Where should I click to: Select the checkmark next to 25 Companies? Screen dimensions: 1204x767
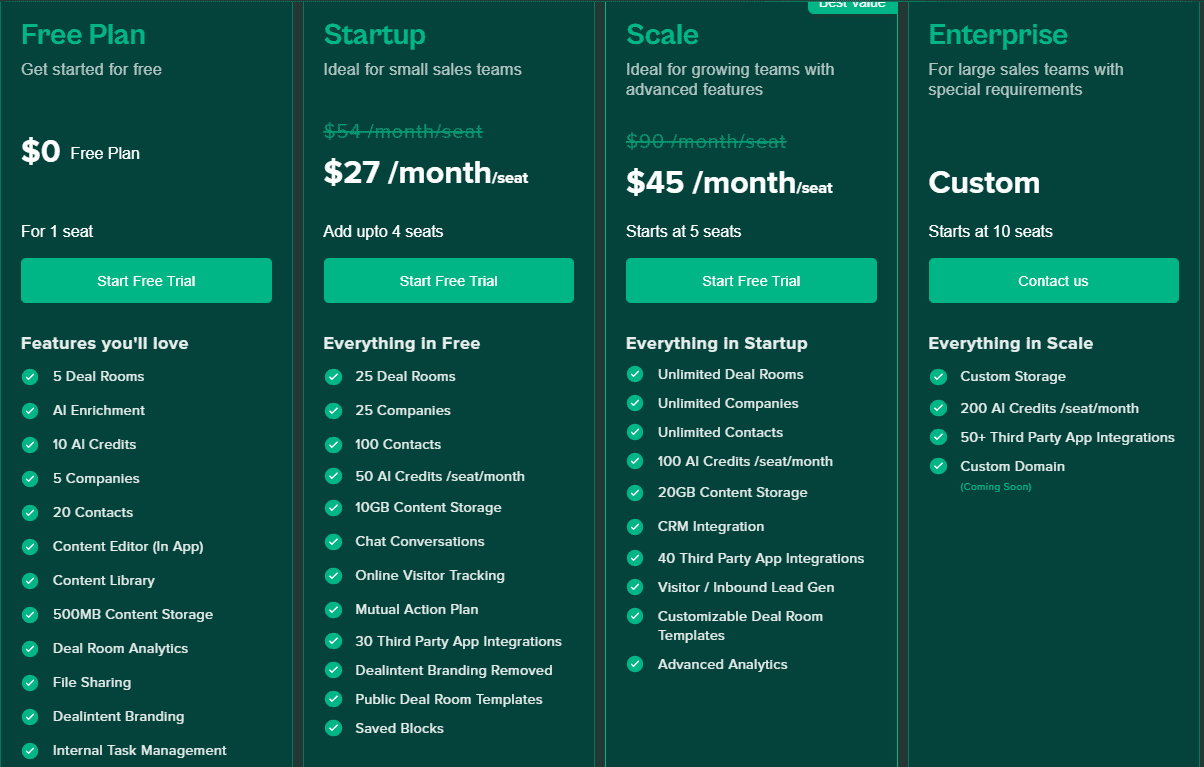click(x=333, y=411)
